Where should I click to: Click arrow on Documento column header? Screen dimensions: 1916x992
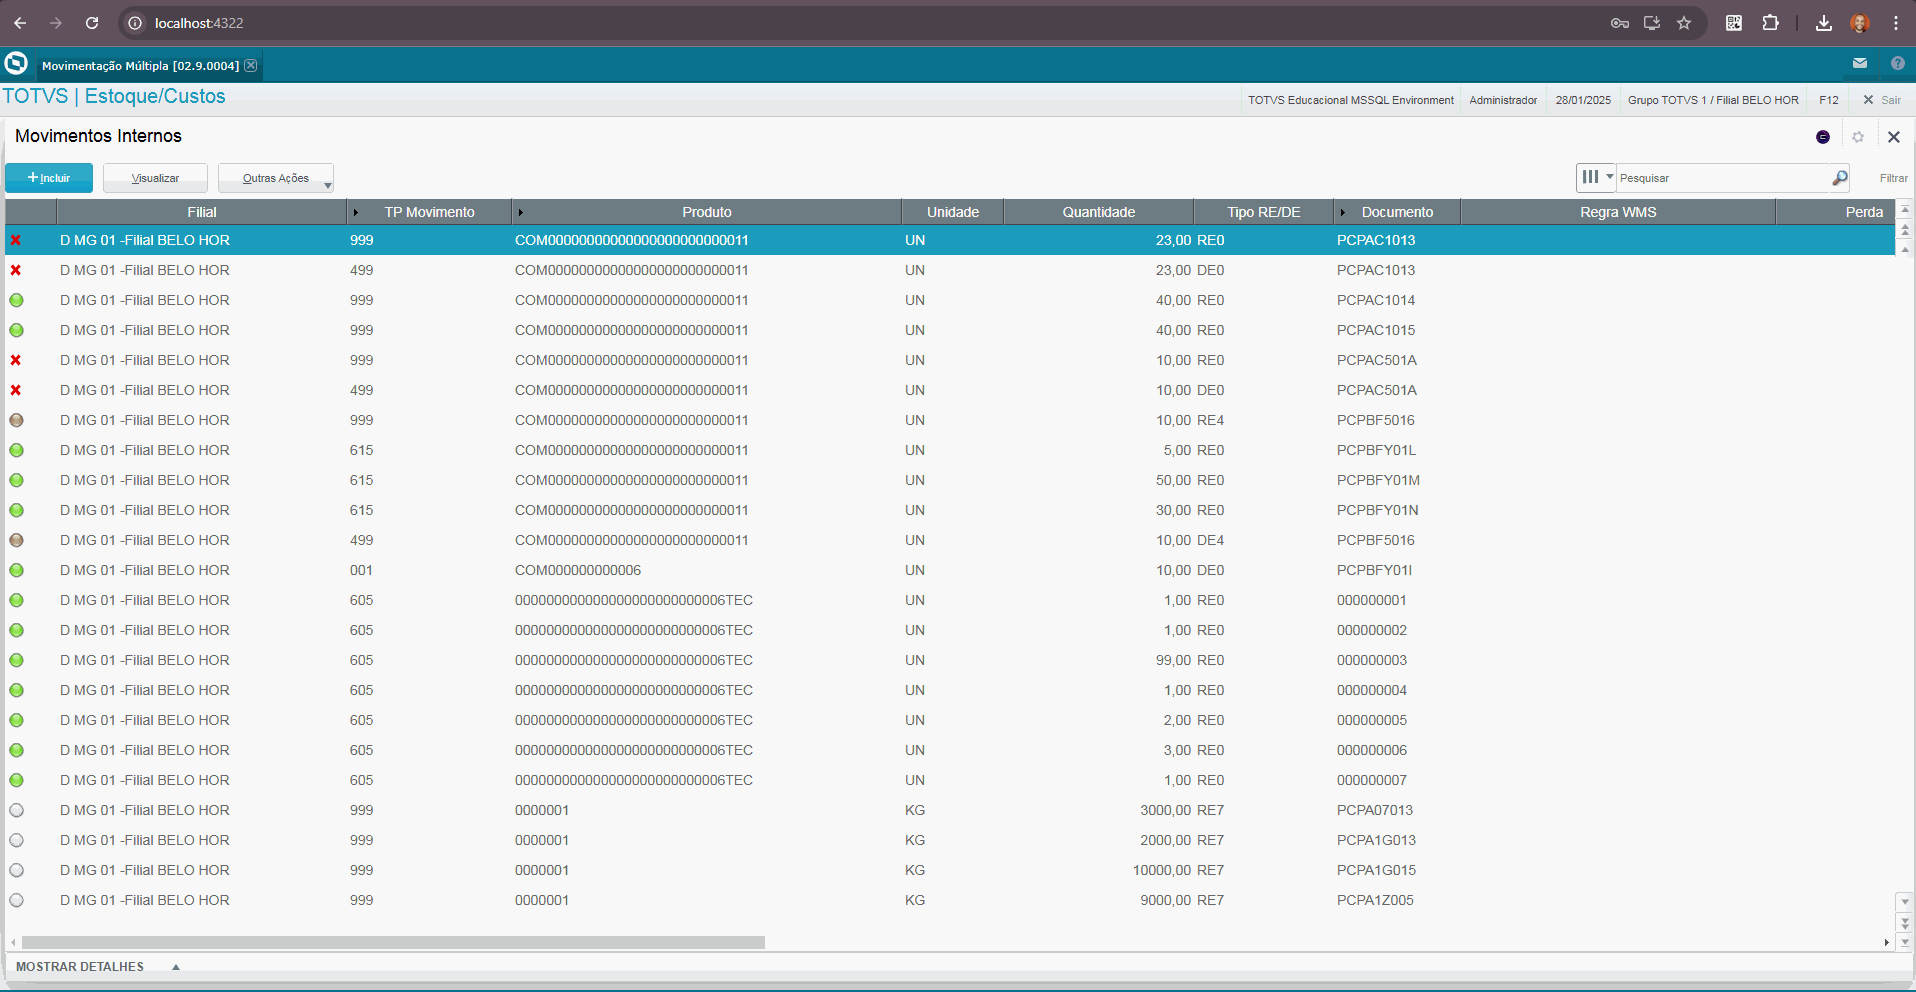(1342, 212)
